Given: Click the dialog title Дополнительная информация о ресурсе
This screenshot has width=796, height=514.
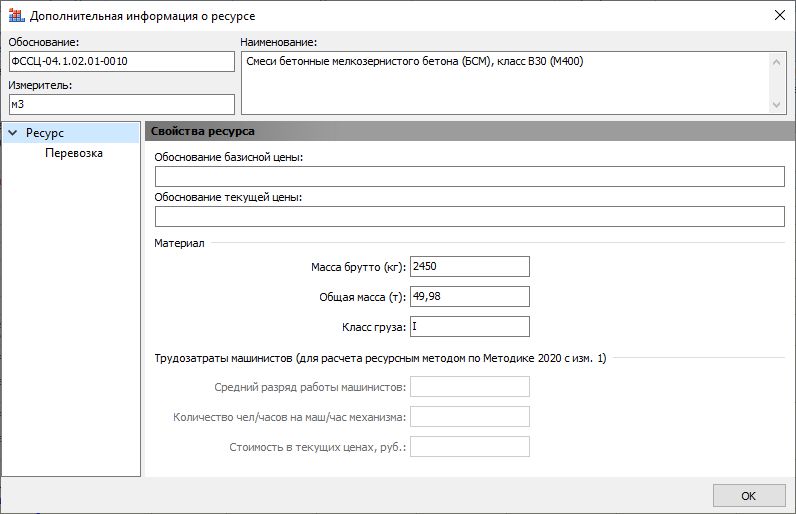Looking at the screenshot, I should [x=142, y=16].
